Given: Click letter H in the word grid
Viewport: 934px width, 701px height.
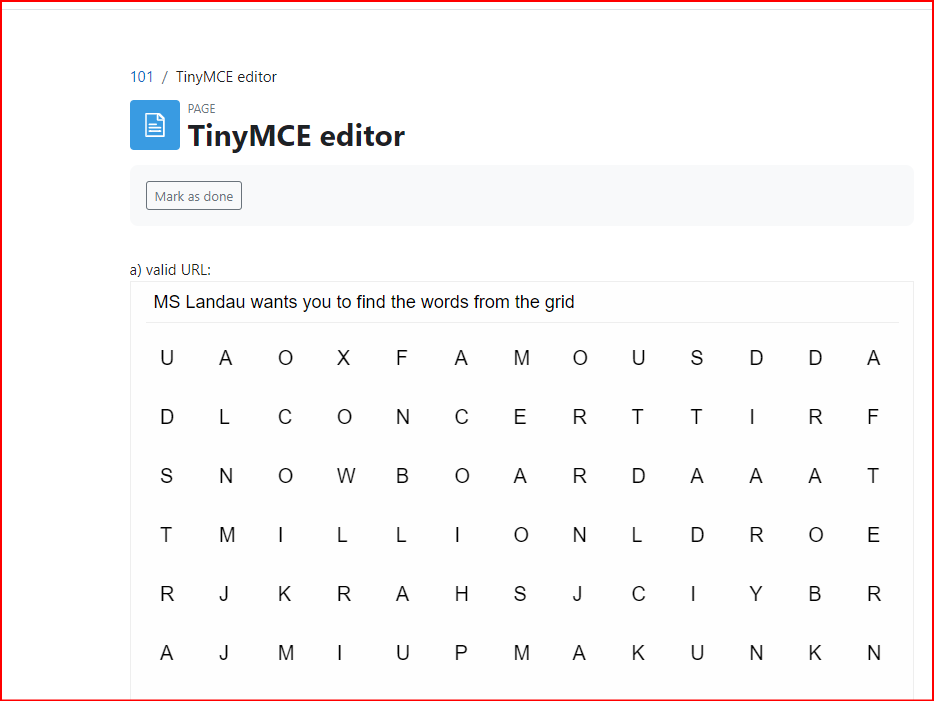Looking at the screenshot, I should [462, 594].
